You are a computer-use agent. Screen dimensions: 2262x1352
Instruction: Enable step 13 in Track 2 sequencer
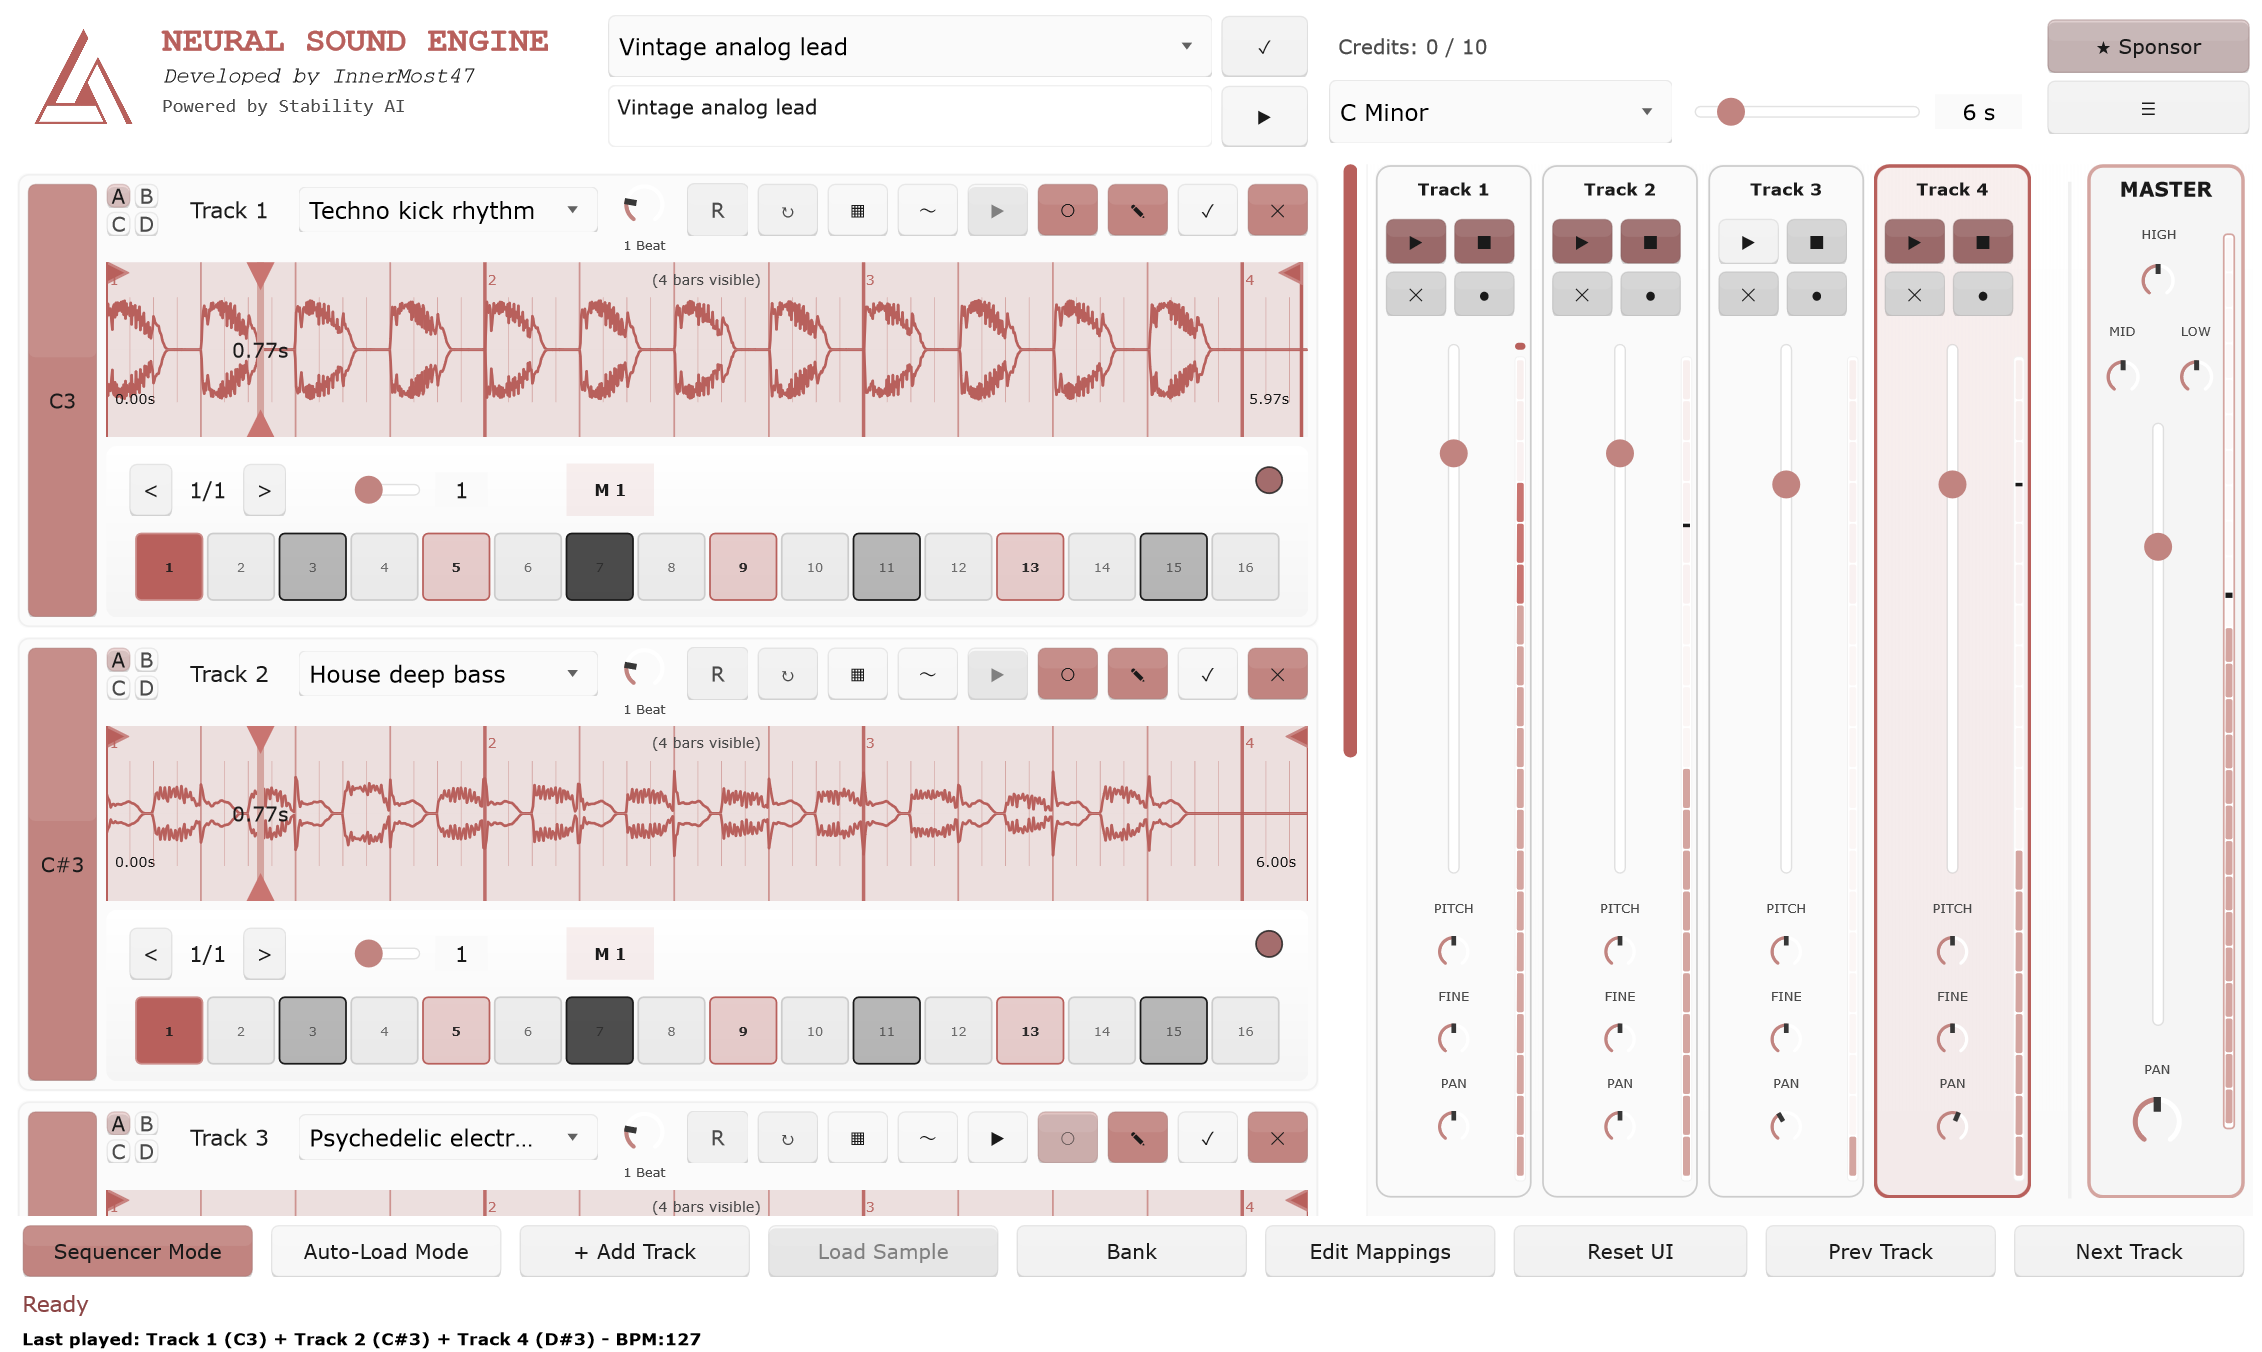1030,1031
